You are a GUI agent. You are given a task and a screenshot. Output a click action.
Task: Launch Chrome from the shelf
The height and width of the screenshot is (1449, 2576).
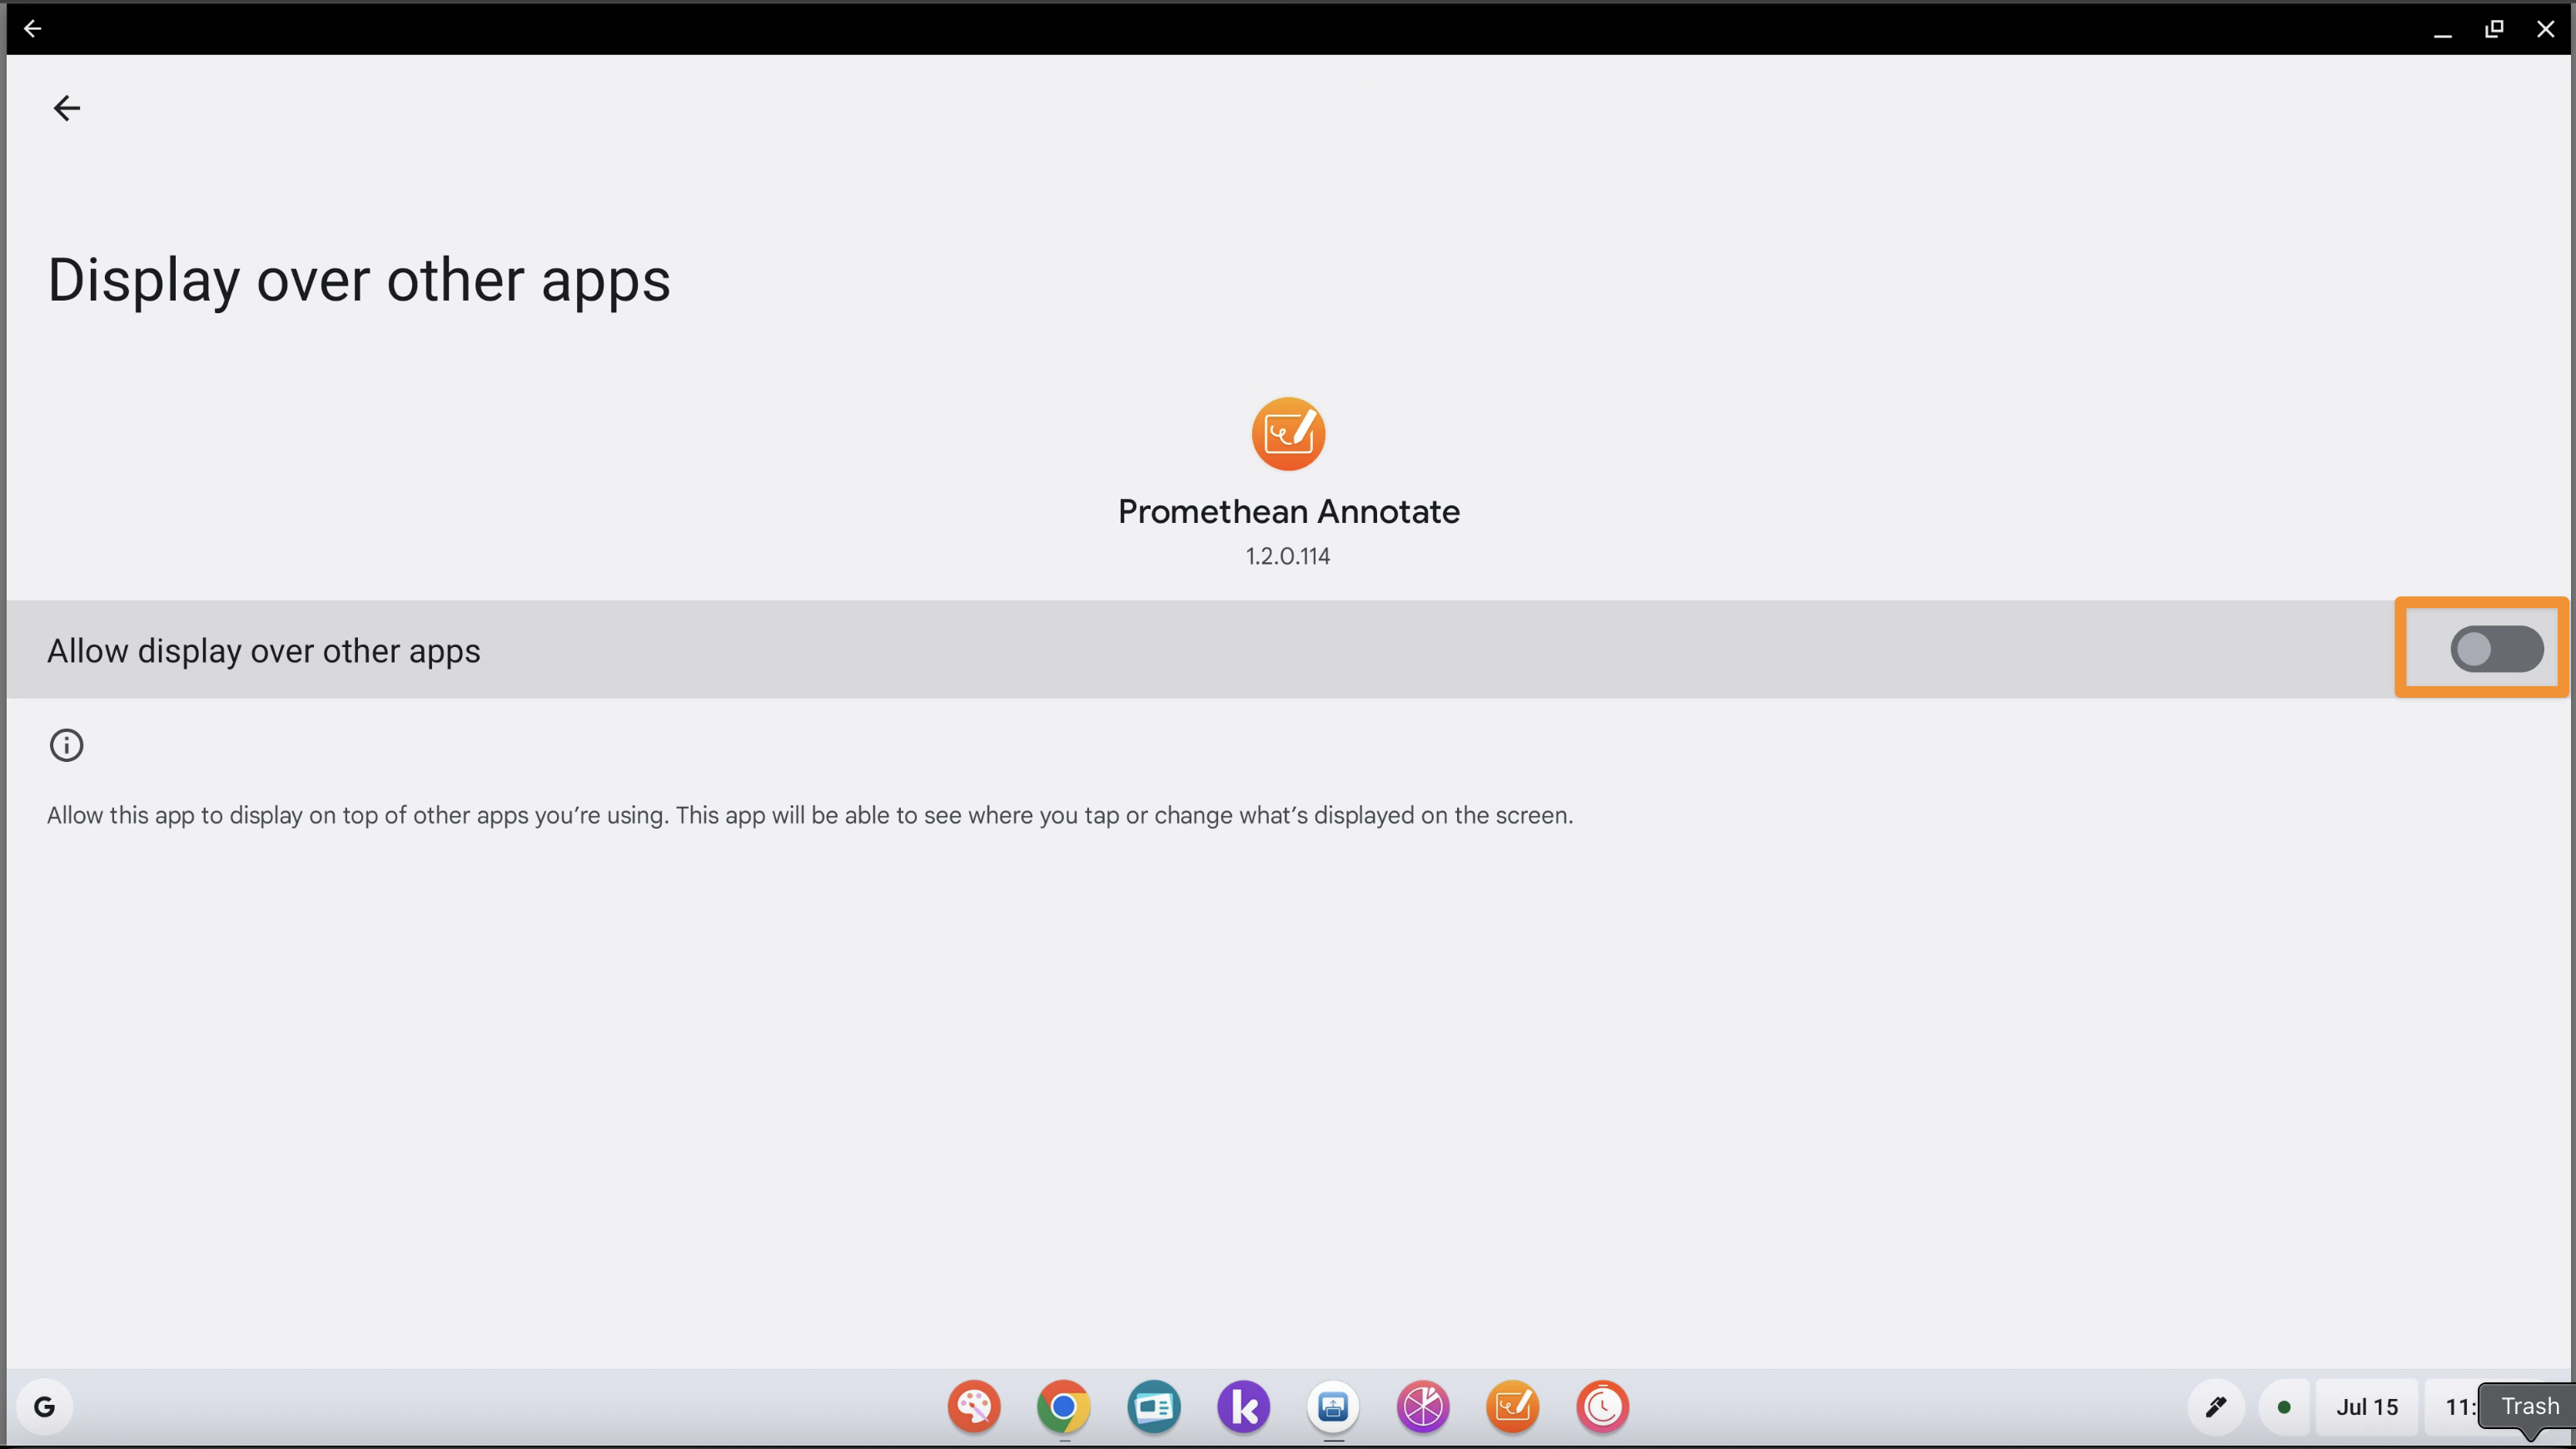(1063, 1407)
